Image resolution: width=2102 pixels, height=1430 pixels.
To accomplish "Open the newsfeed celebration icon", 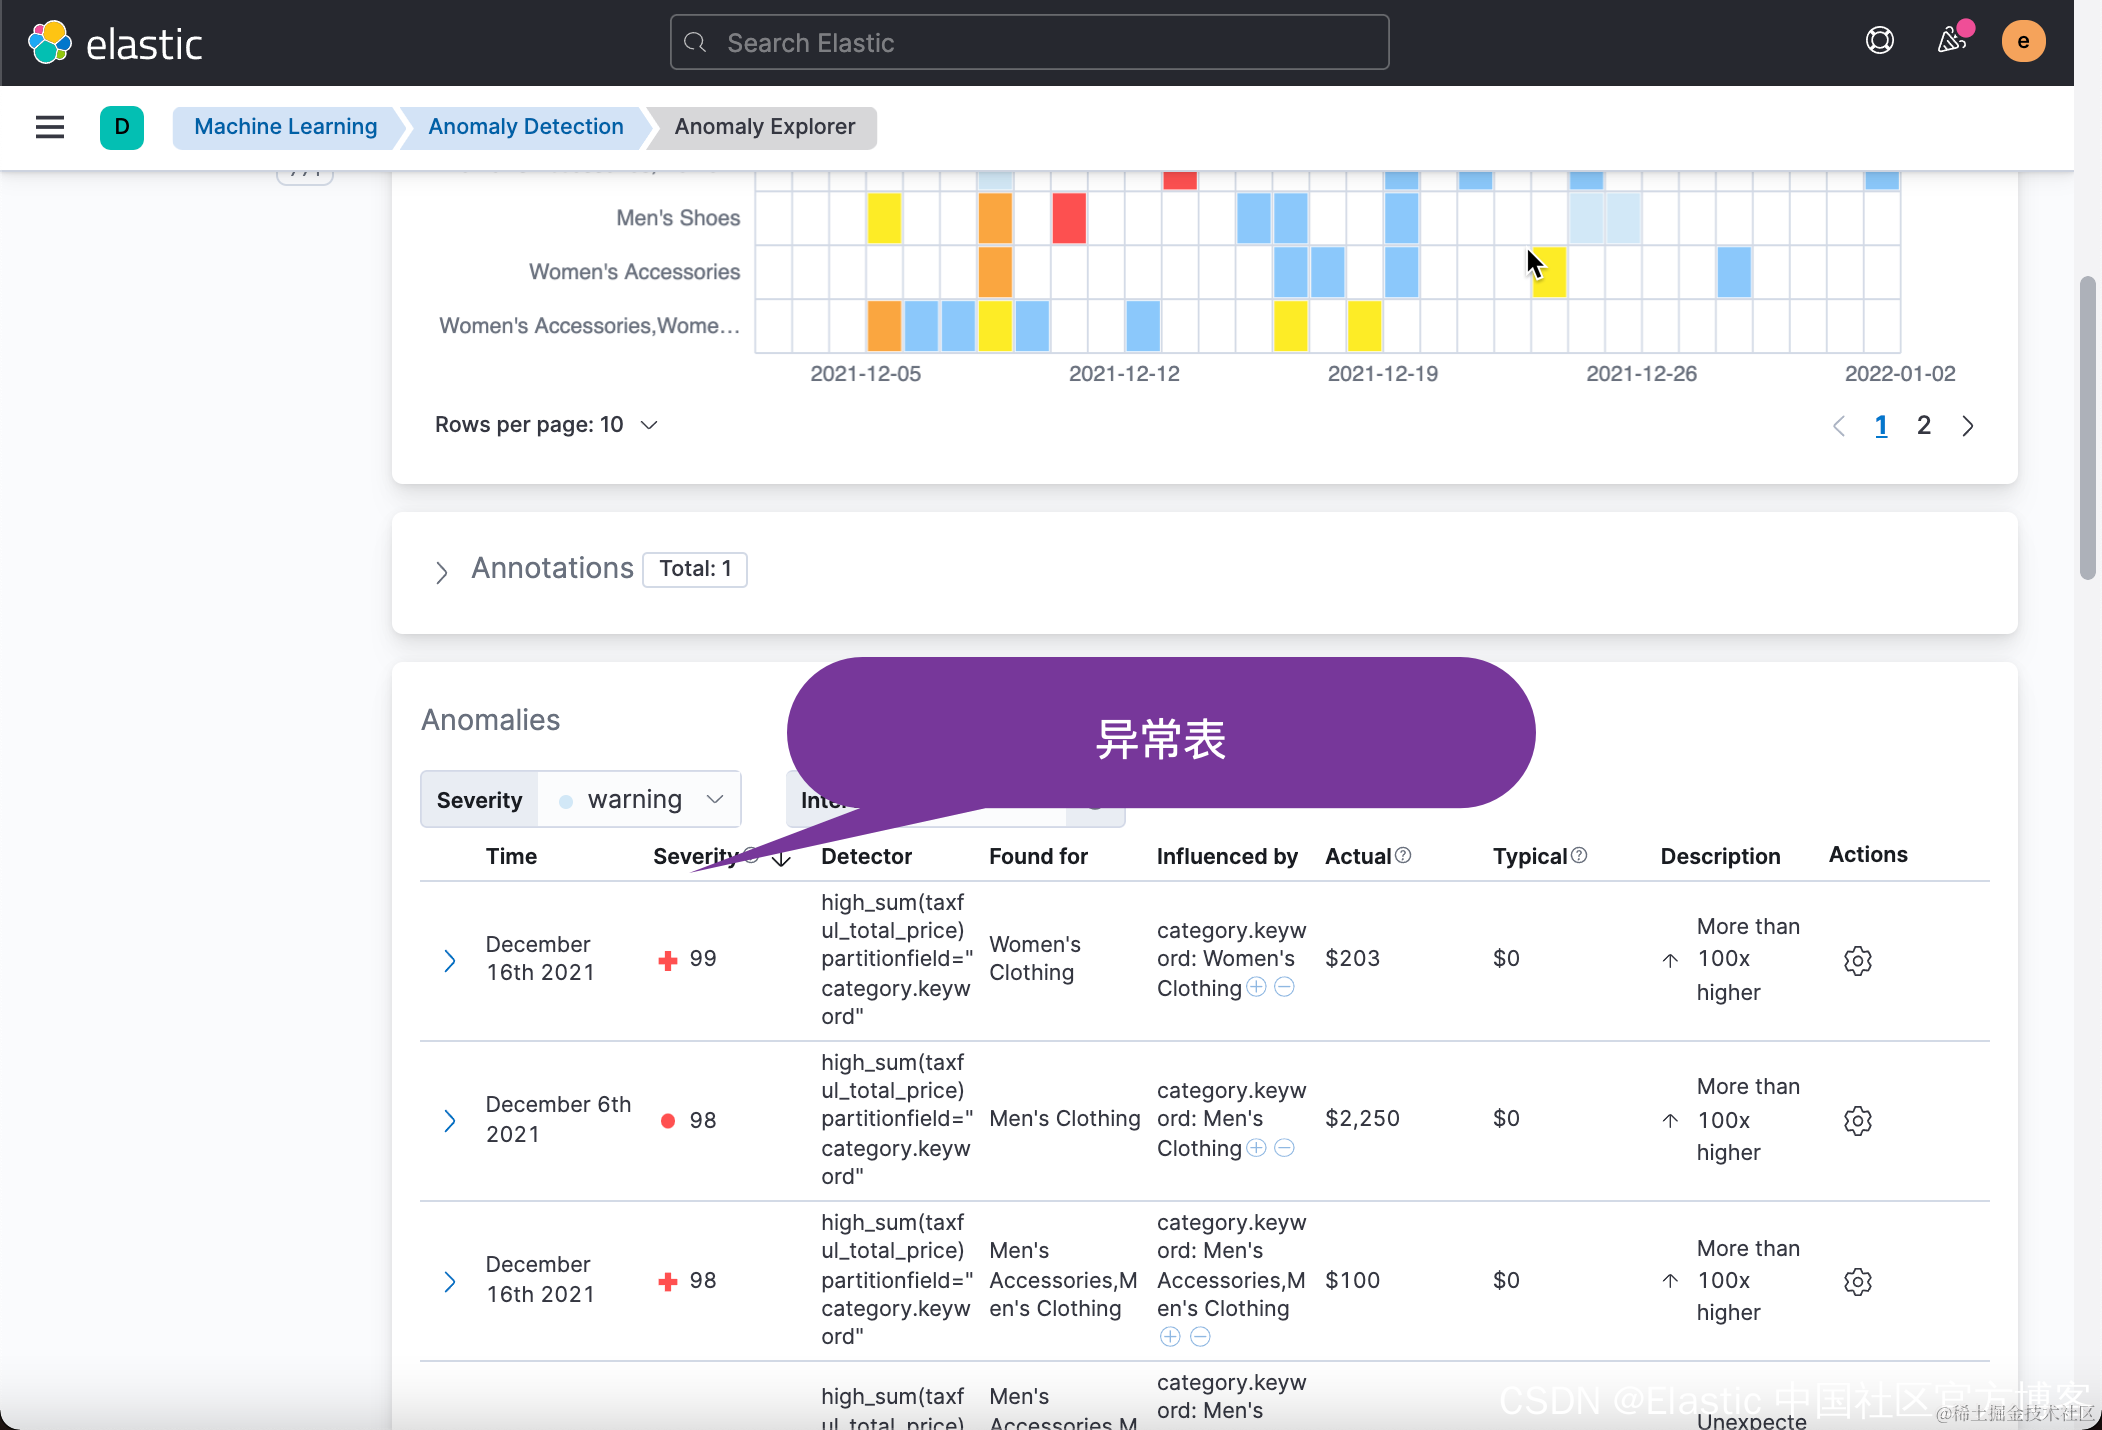I will pyautogui.click(x=1951, y=41).
